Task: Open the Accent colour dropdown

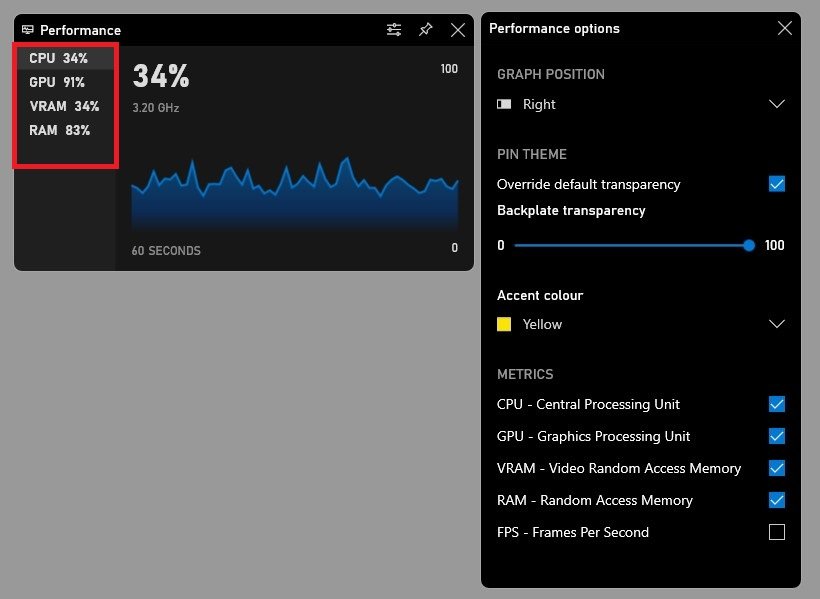Action: point(777,324)
